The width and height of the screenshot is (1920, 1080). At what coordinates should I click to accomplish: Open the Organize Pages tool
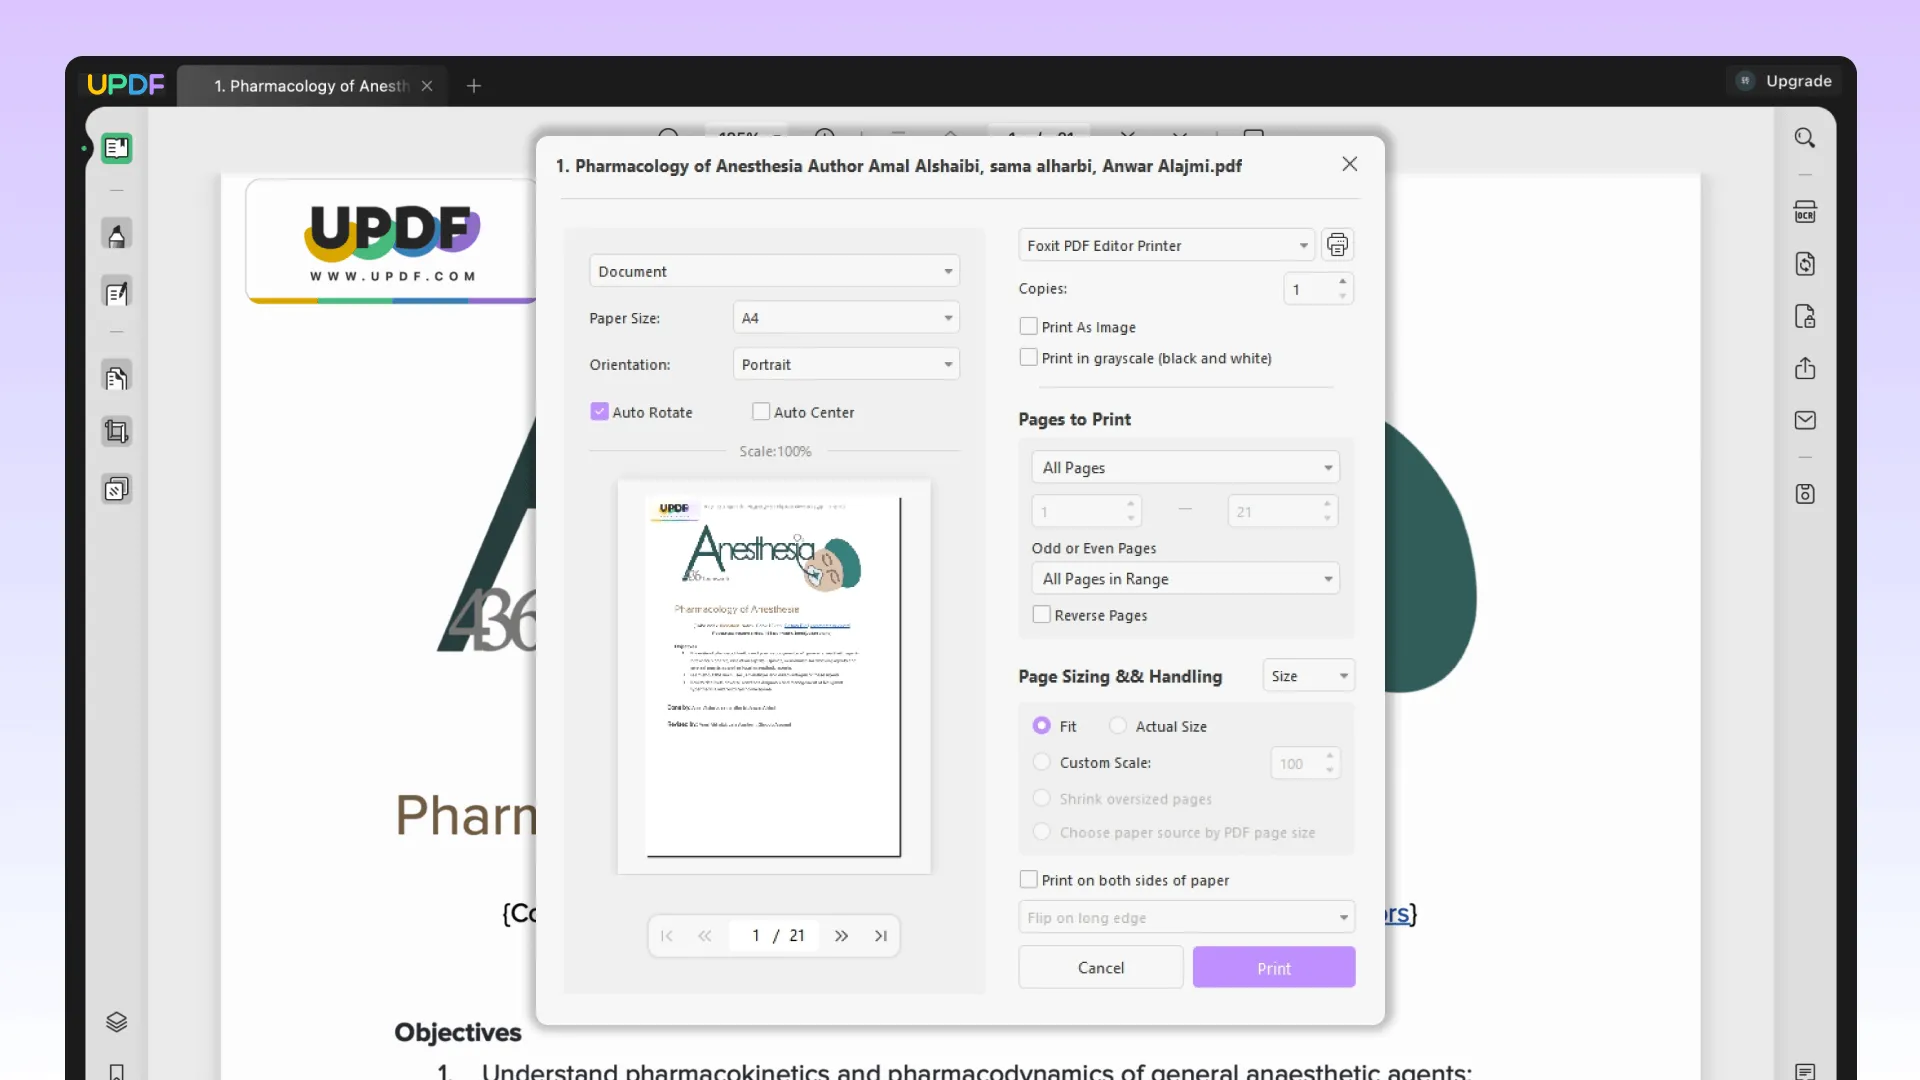117,375
